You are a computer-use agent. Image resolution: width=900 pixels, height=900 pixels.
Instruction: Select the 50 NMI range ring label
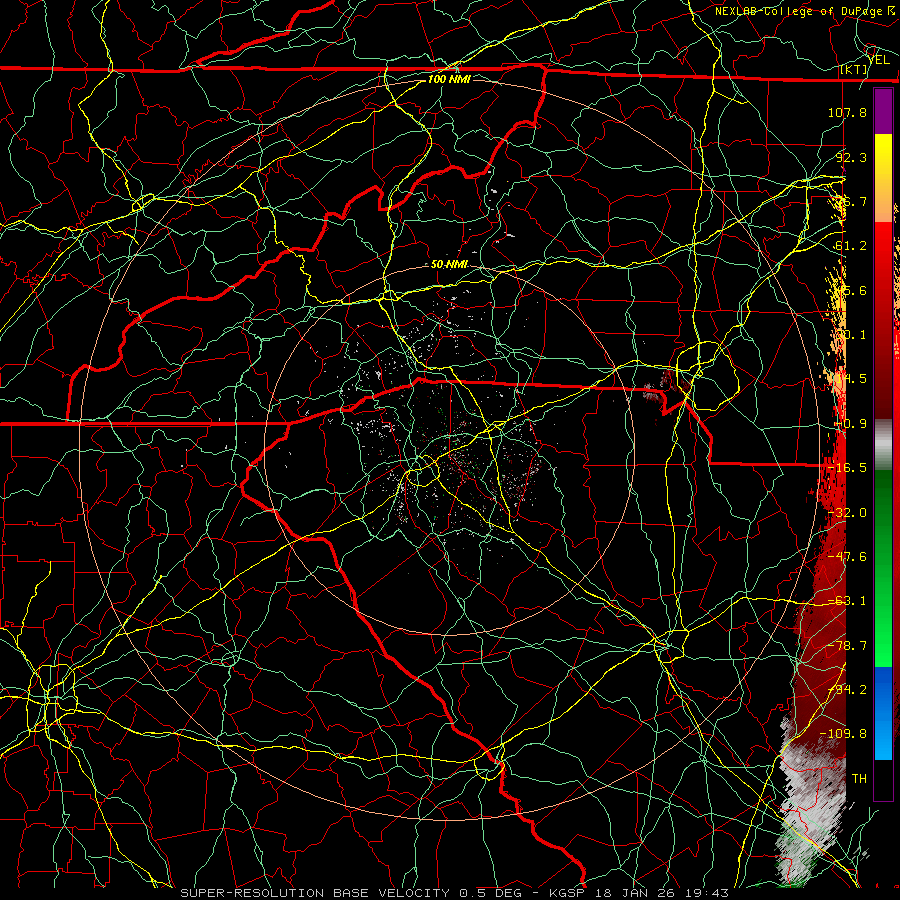(x=449, y=265)
